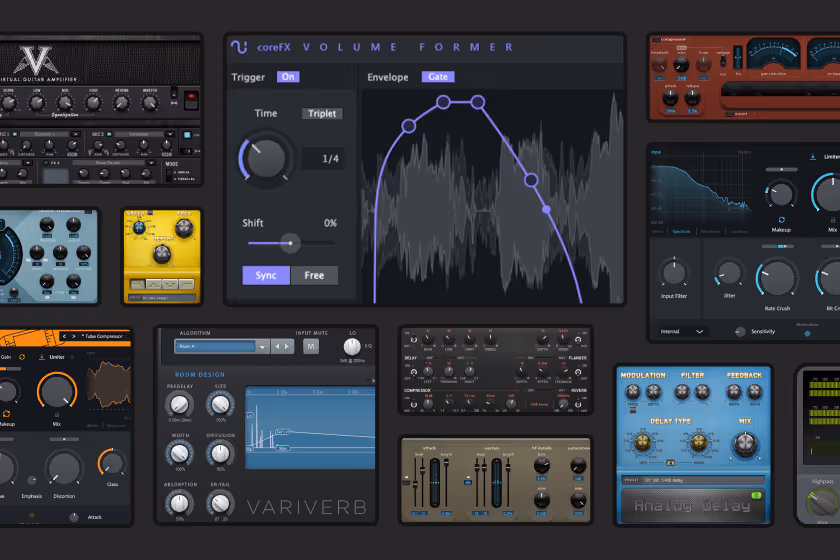Open the time division 1/4 value box
This screenshot has height=560, width=840.
click(323, 159)
